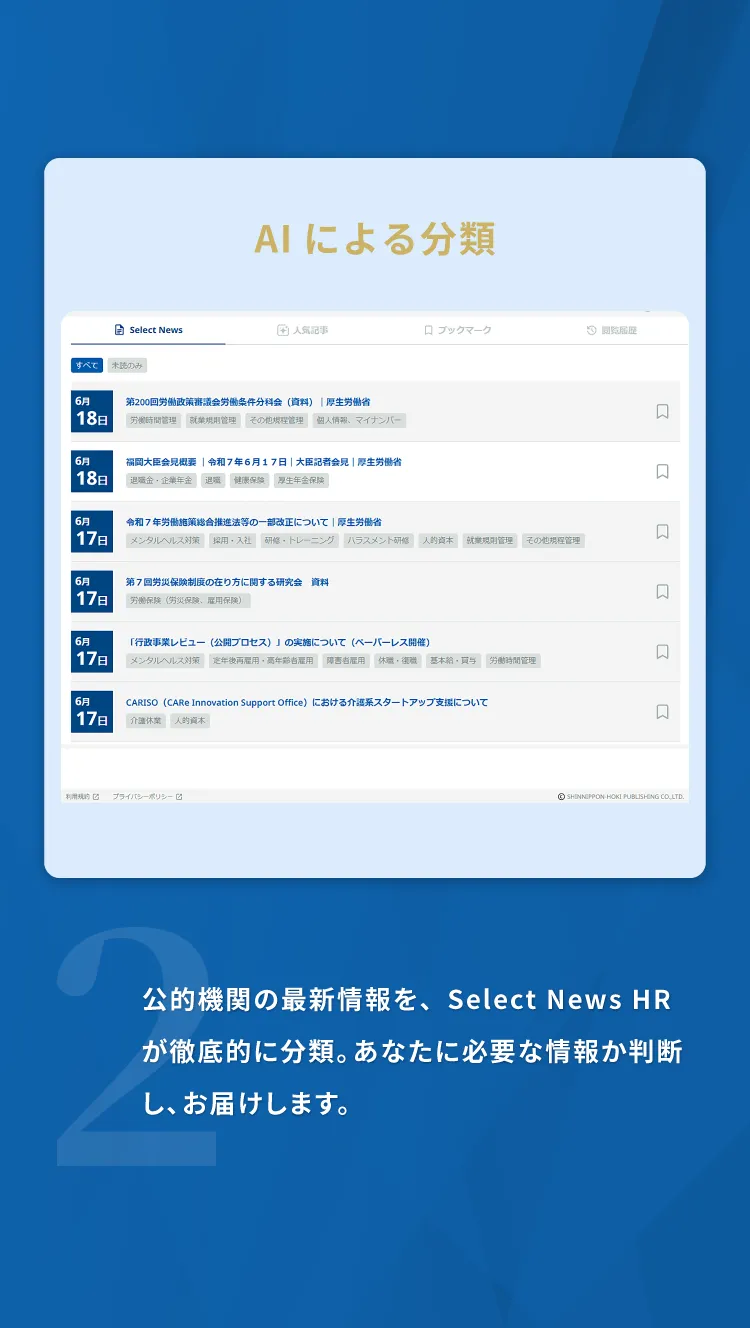Bookmark the 福岡大臣会見概要 article
This screenshot has width=750, height=1328.
point(662,471)
